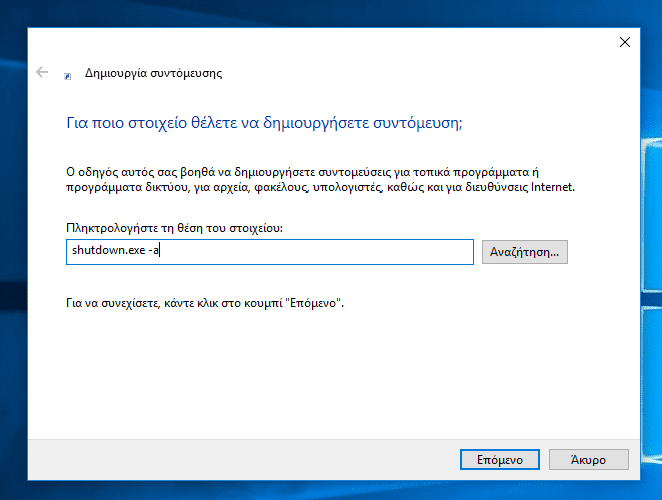Click the back arrow in wizard header
The image size is (662, 500).
coord(42,72)
